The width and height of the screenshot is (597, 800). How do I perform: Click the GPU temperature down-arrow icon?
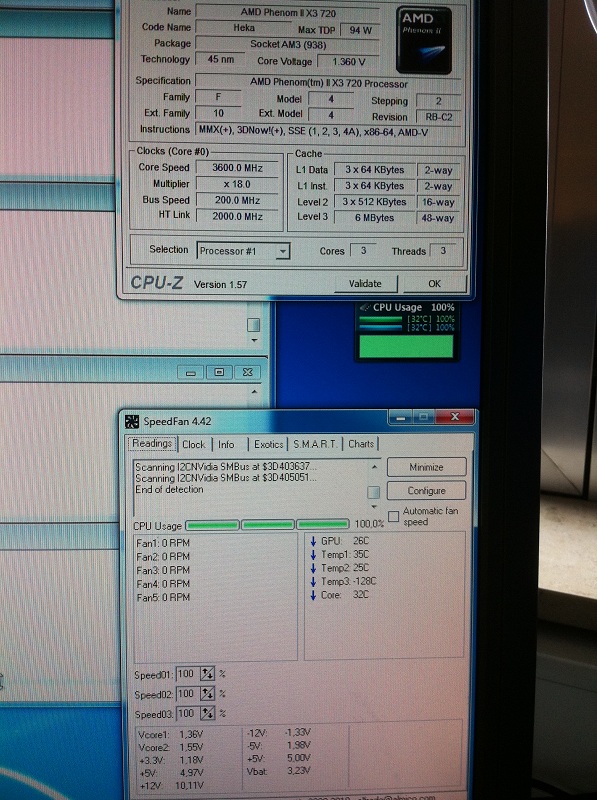[x=313, y=541]
